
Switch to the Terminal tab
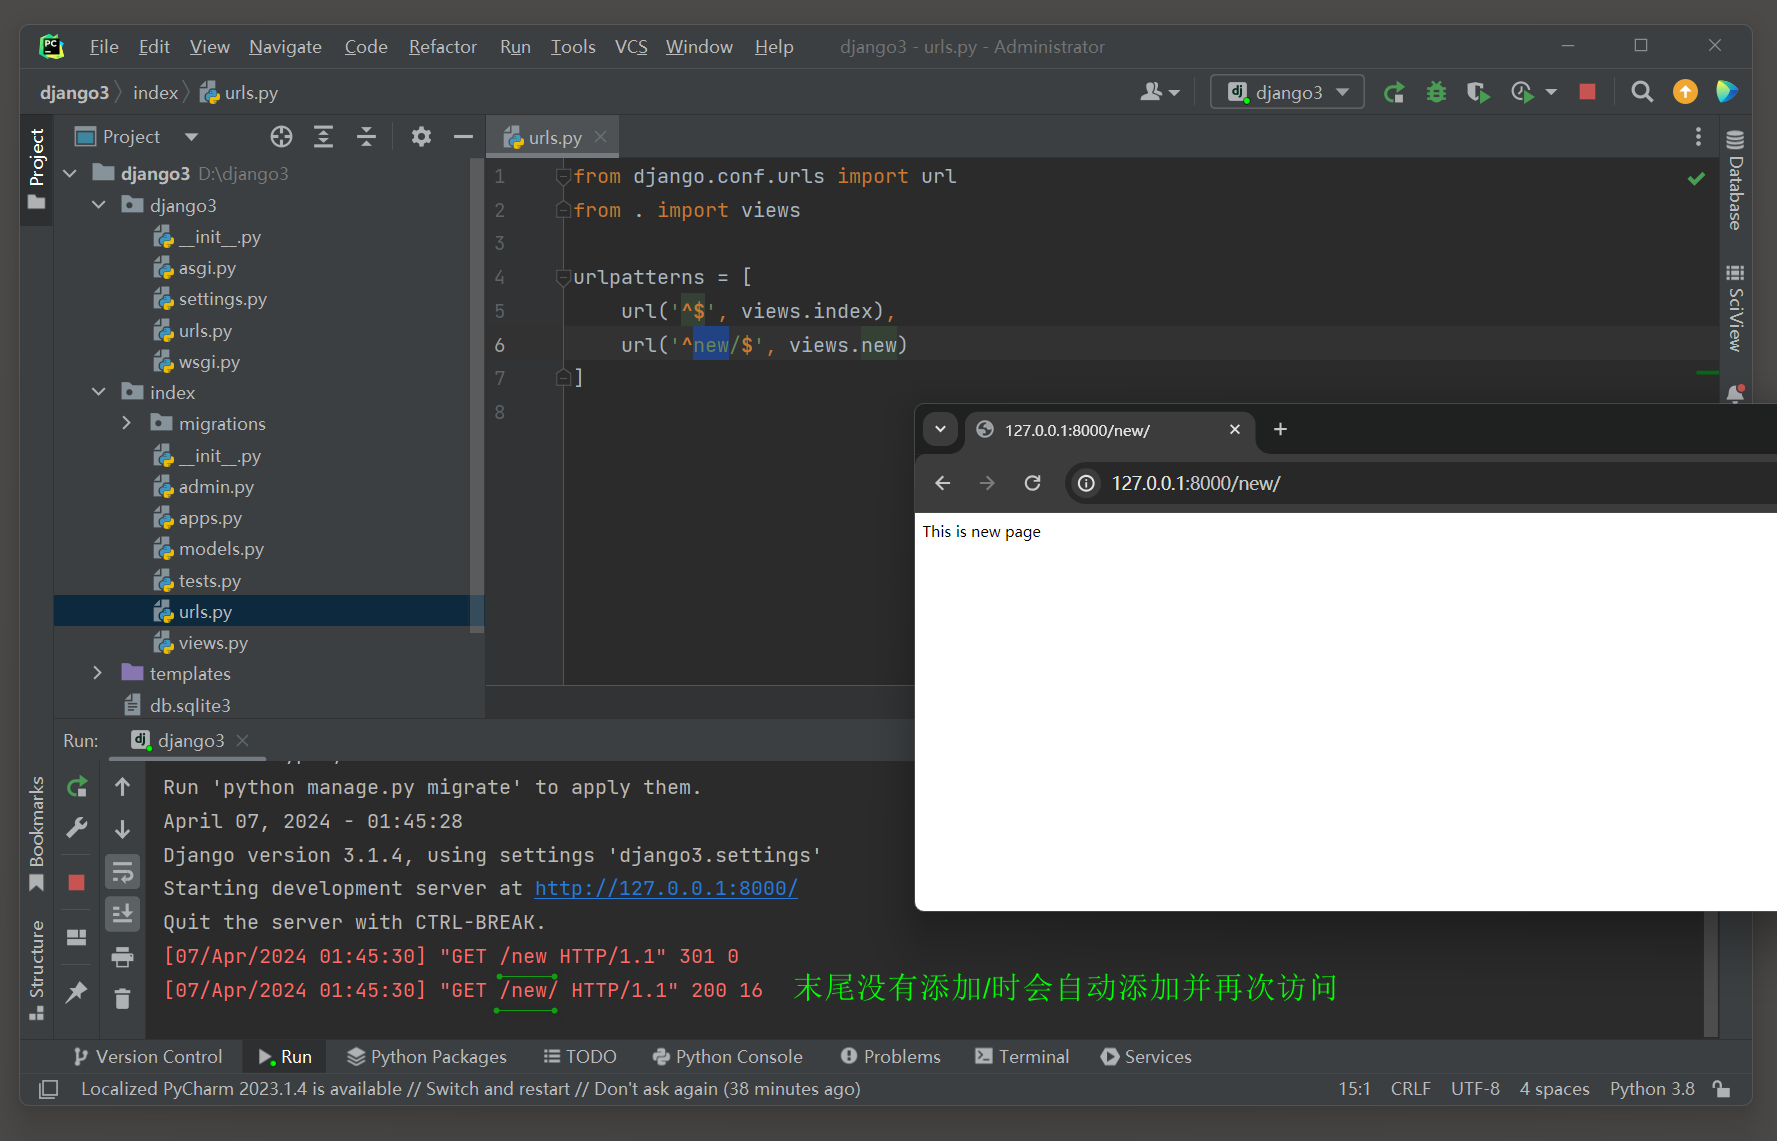point(1022,1057)
